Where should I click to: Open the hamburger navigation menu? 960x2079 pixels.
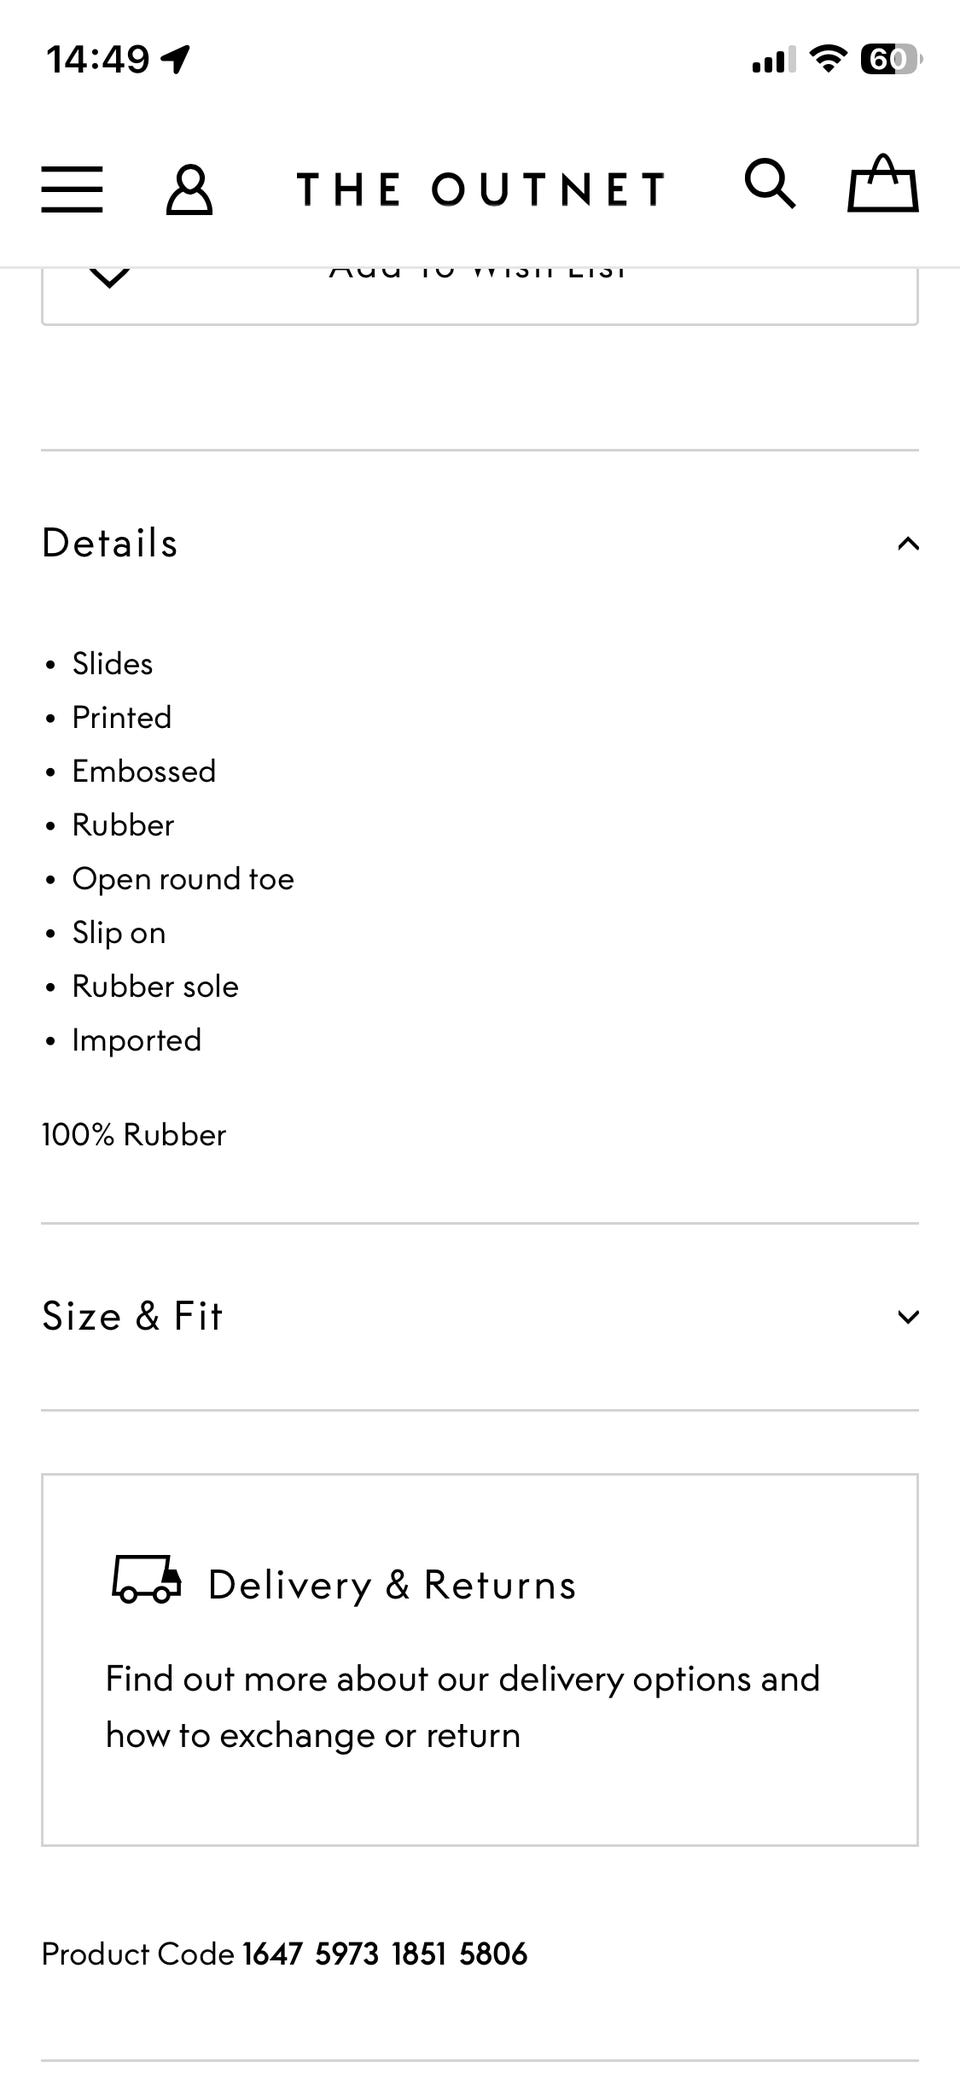pos(72,189)
